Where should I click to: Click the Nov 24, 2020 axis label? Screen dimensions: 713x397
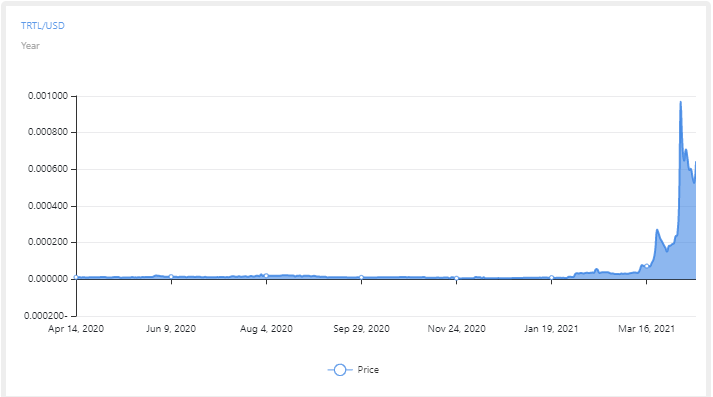click(457, 329)
